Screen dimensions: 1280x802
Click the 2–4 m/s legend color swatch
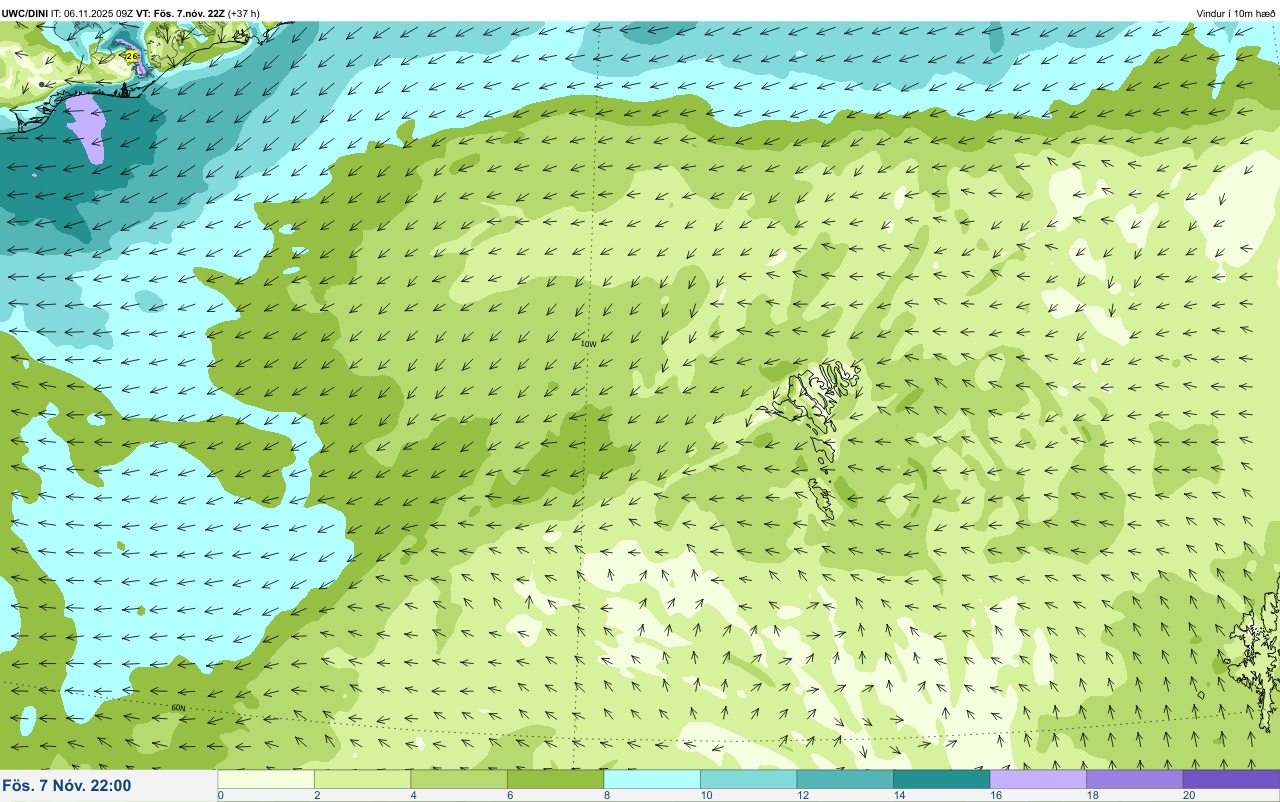362,779
